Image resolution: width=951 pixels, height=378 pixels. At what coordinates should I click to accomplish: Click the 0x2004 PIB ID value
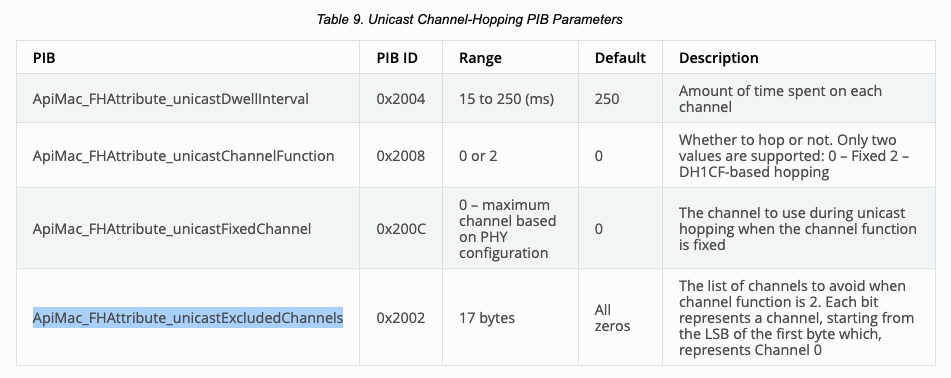click(x=401, y=98)
